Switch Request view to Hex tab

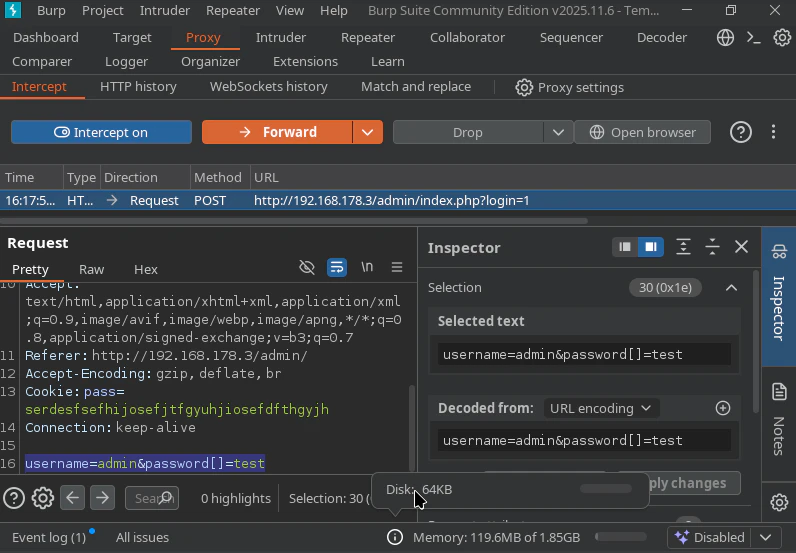click(146, 269)
